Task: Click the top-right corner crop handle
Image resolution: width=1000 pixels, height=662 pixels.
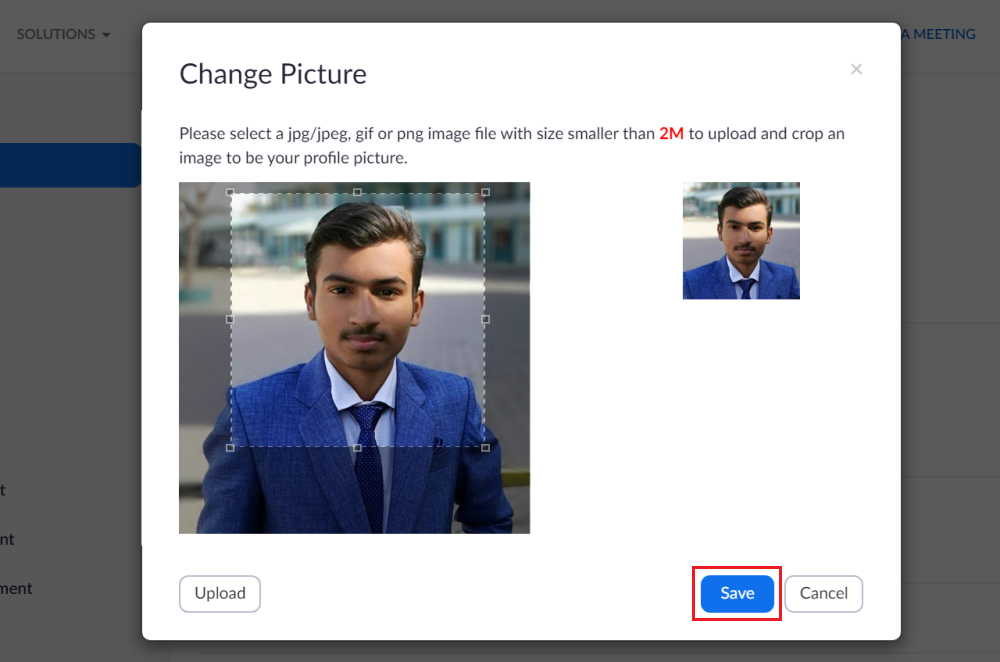Action: [486, 192]
